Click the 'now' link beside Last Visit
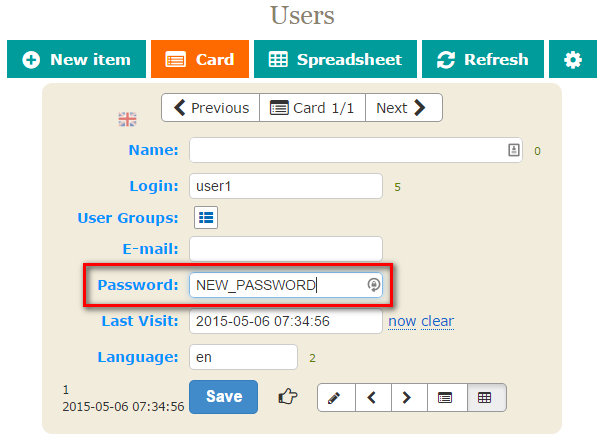 click(402, 321)
